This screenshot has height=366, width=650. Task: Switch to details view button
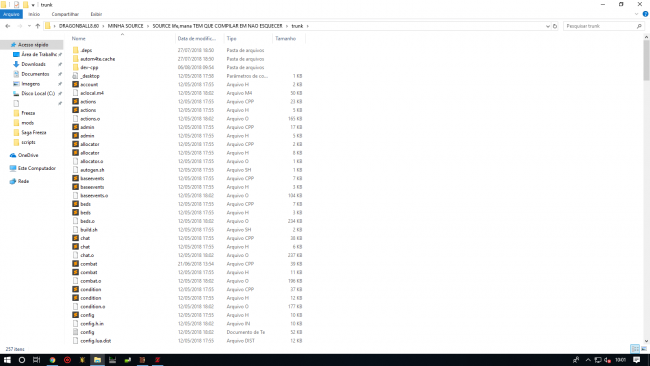point(635,349)
